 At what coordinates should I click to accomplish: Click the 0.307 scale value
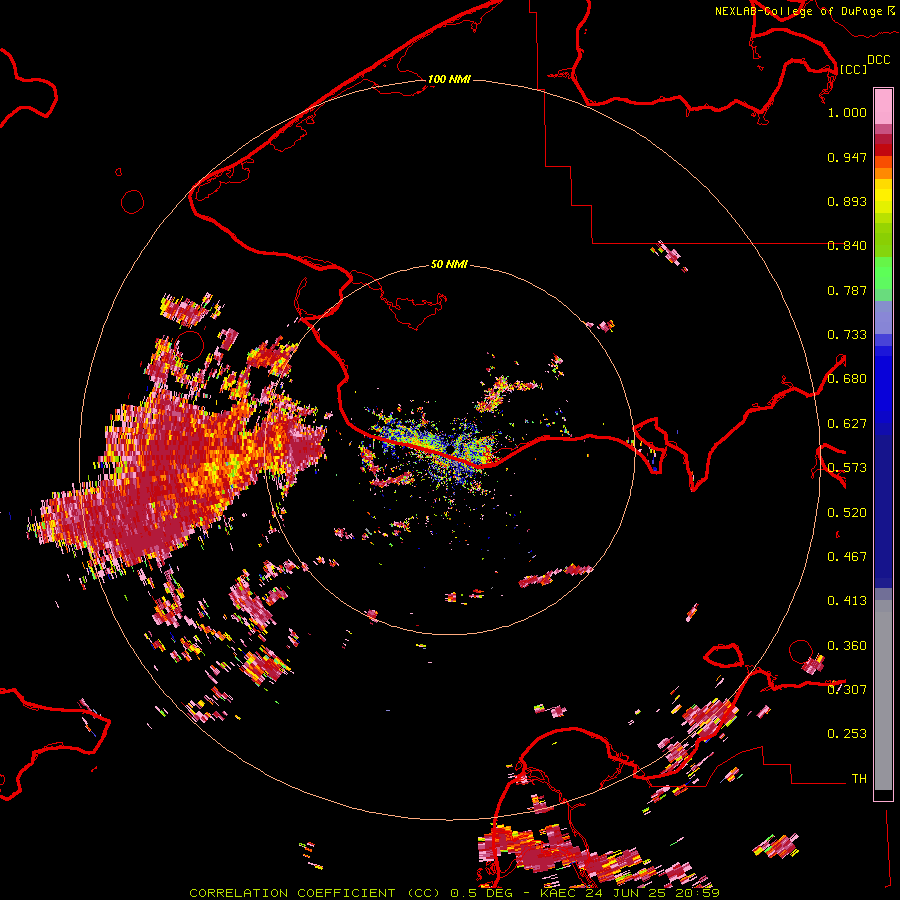coord(847,689)
